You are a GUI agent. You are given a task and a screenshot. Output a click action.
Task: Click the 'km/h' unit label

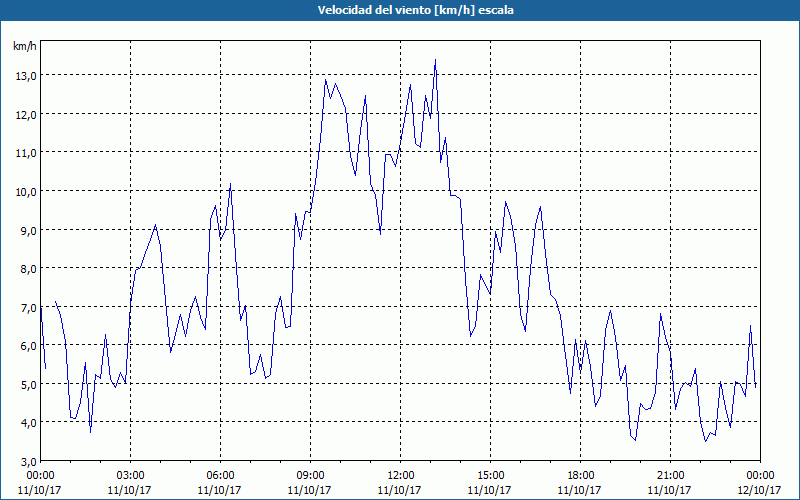(25, 46)
